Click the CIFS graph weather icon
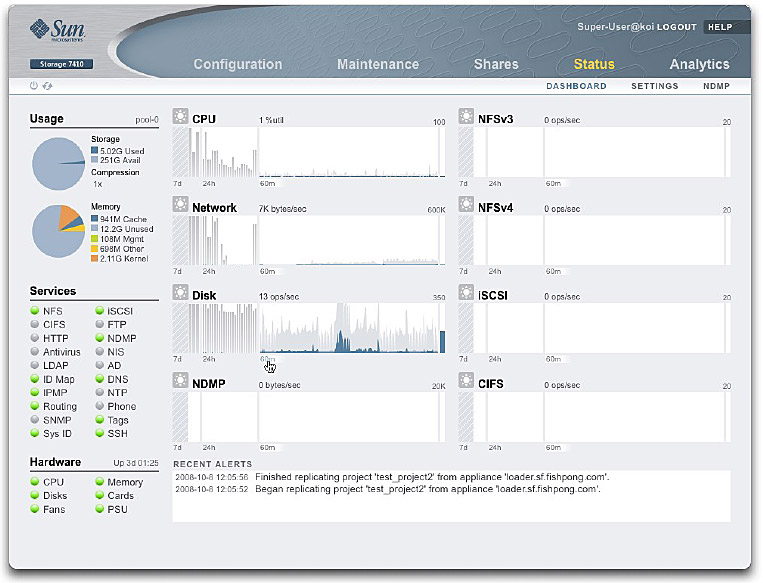The image size is (763, 583). [466, 381]
